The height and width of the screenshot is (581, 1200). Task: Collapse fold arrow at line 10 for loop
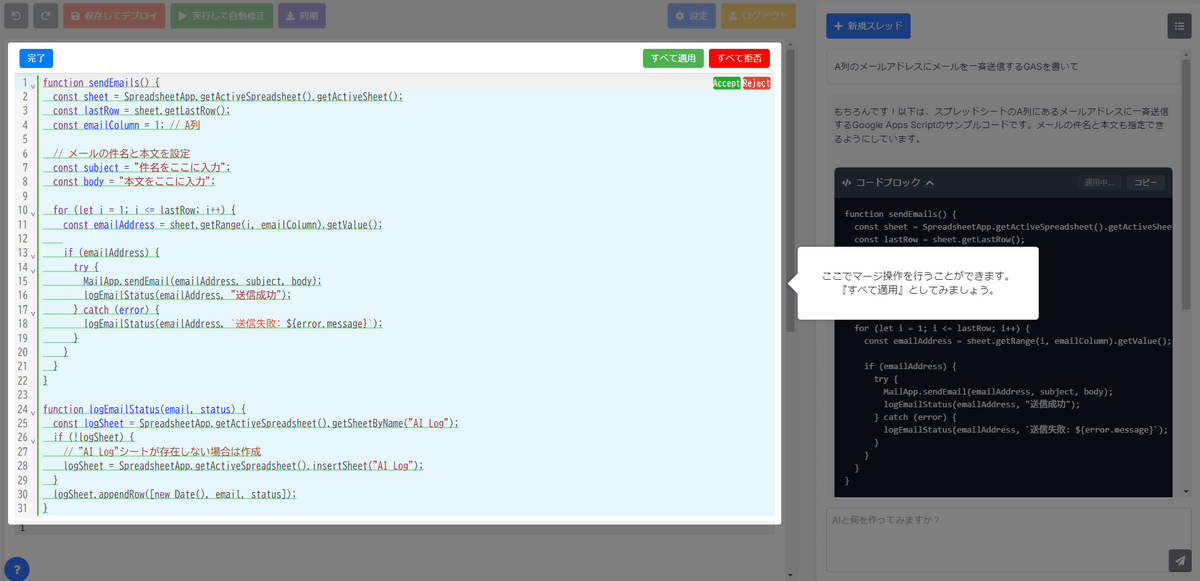(x=33, y=212)
